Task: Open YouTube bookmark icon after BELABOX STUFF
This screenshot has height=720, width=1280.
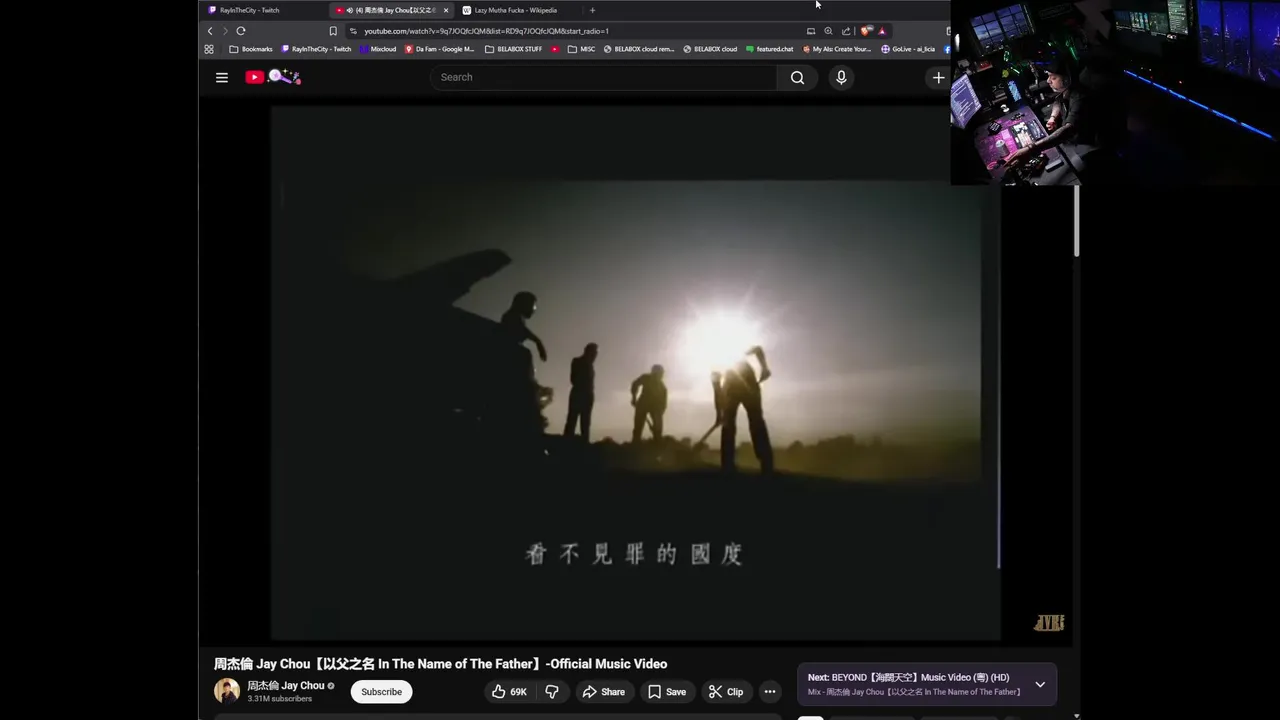Action: (555, 49)
